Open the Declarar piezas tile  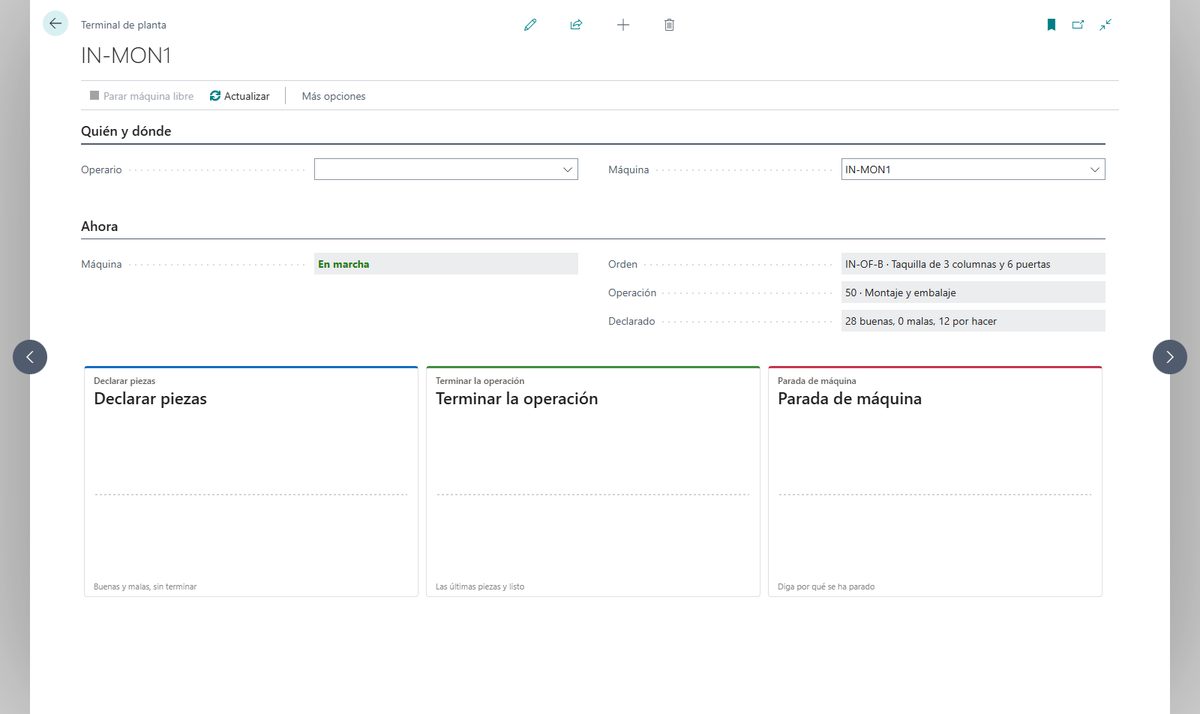[x=251, y=482]
